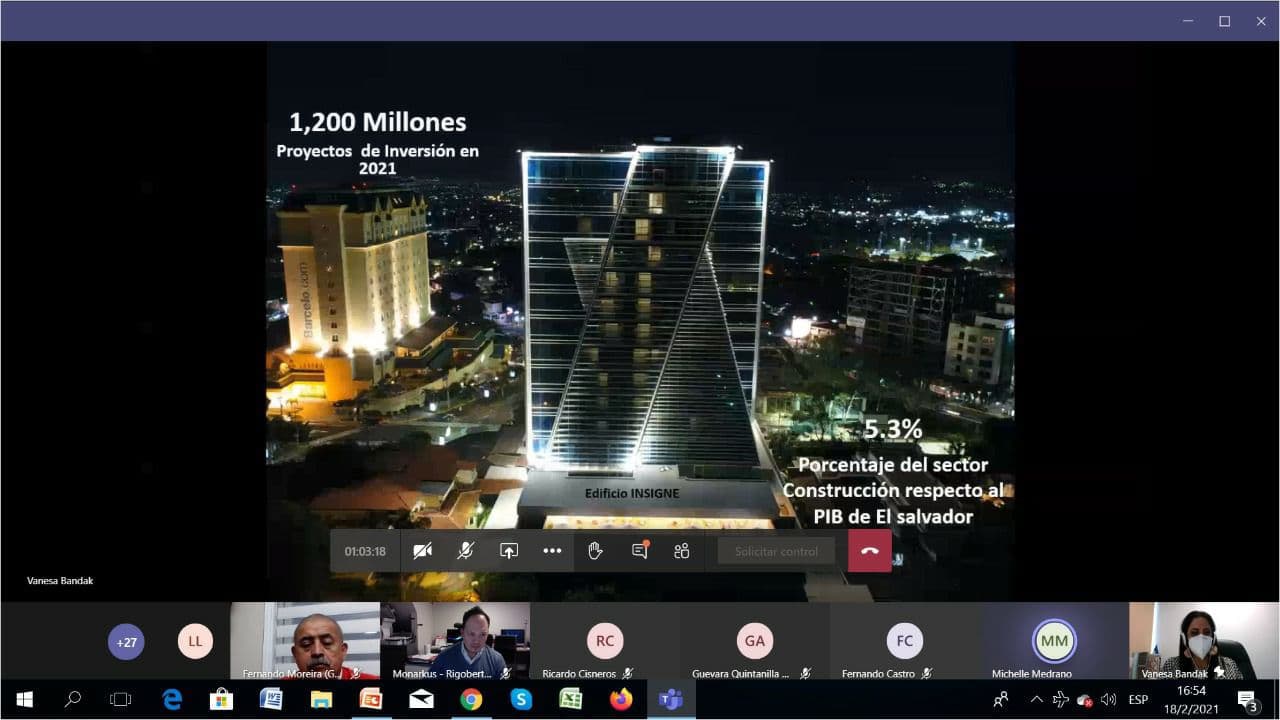1280x720 pixels.
Task: Open Skype from the taskbar
Action: point(521,699)
